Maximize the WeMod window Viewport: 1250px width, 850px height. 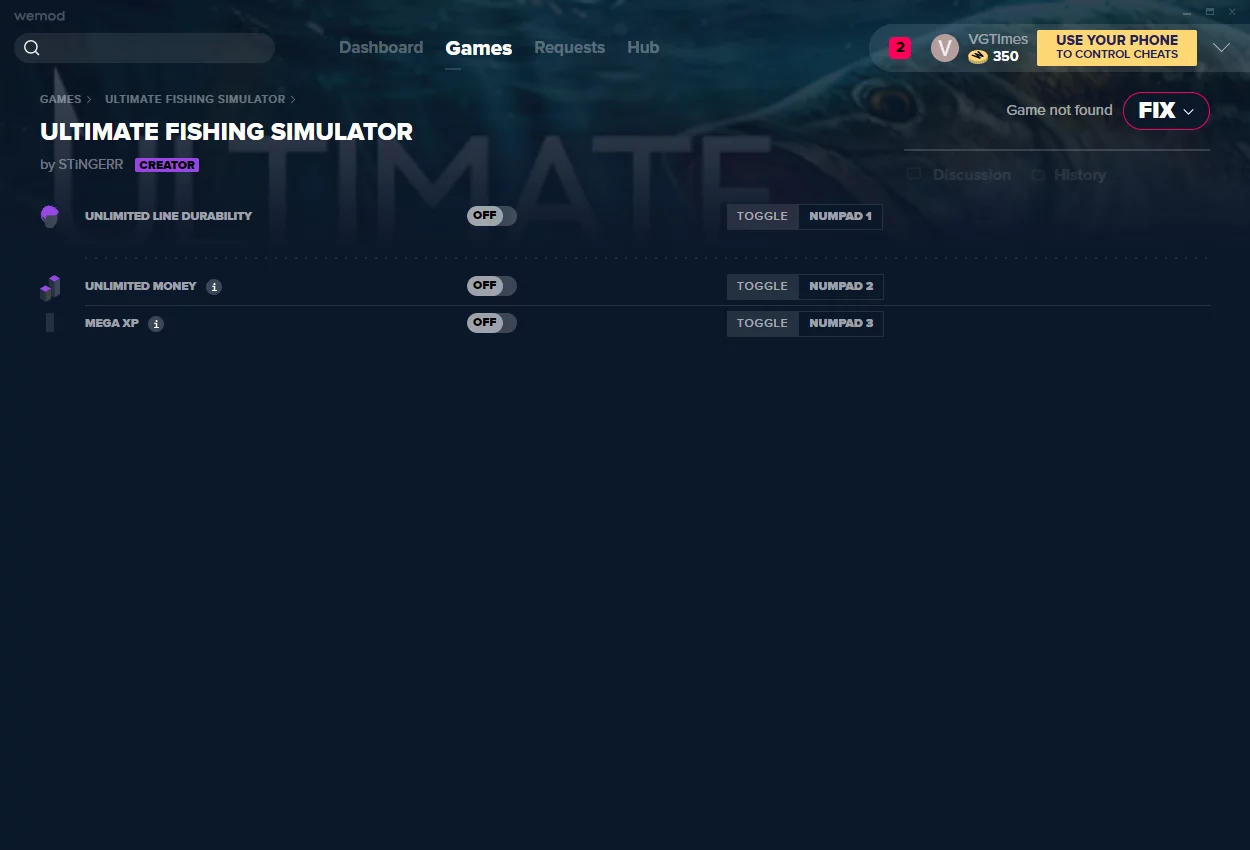click(1210, 12)
